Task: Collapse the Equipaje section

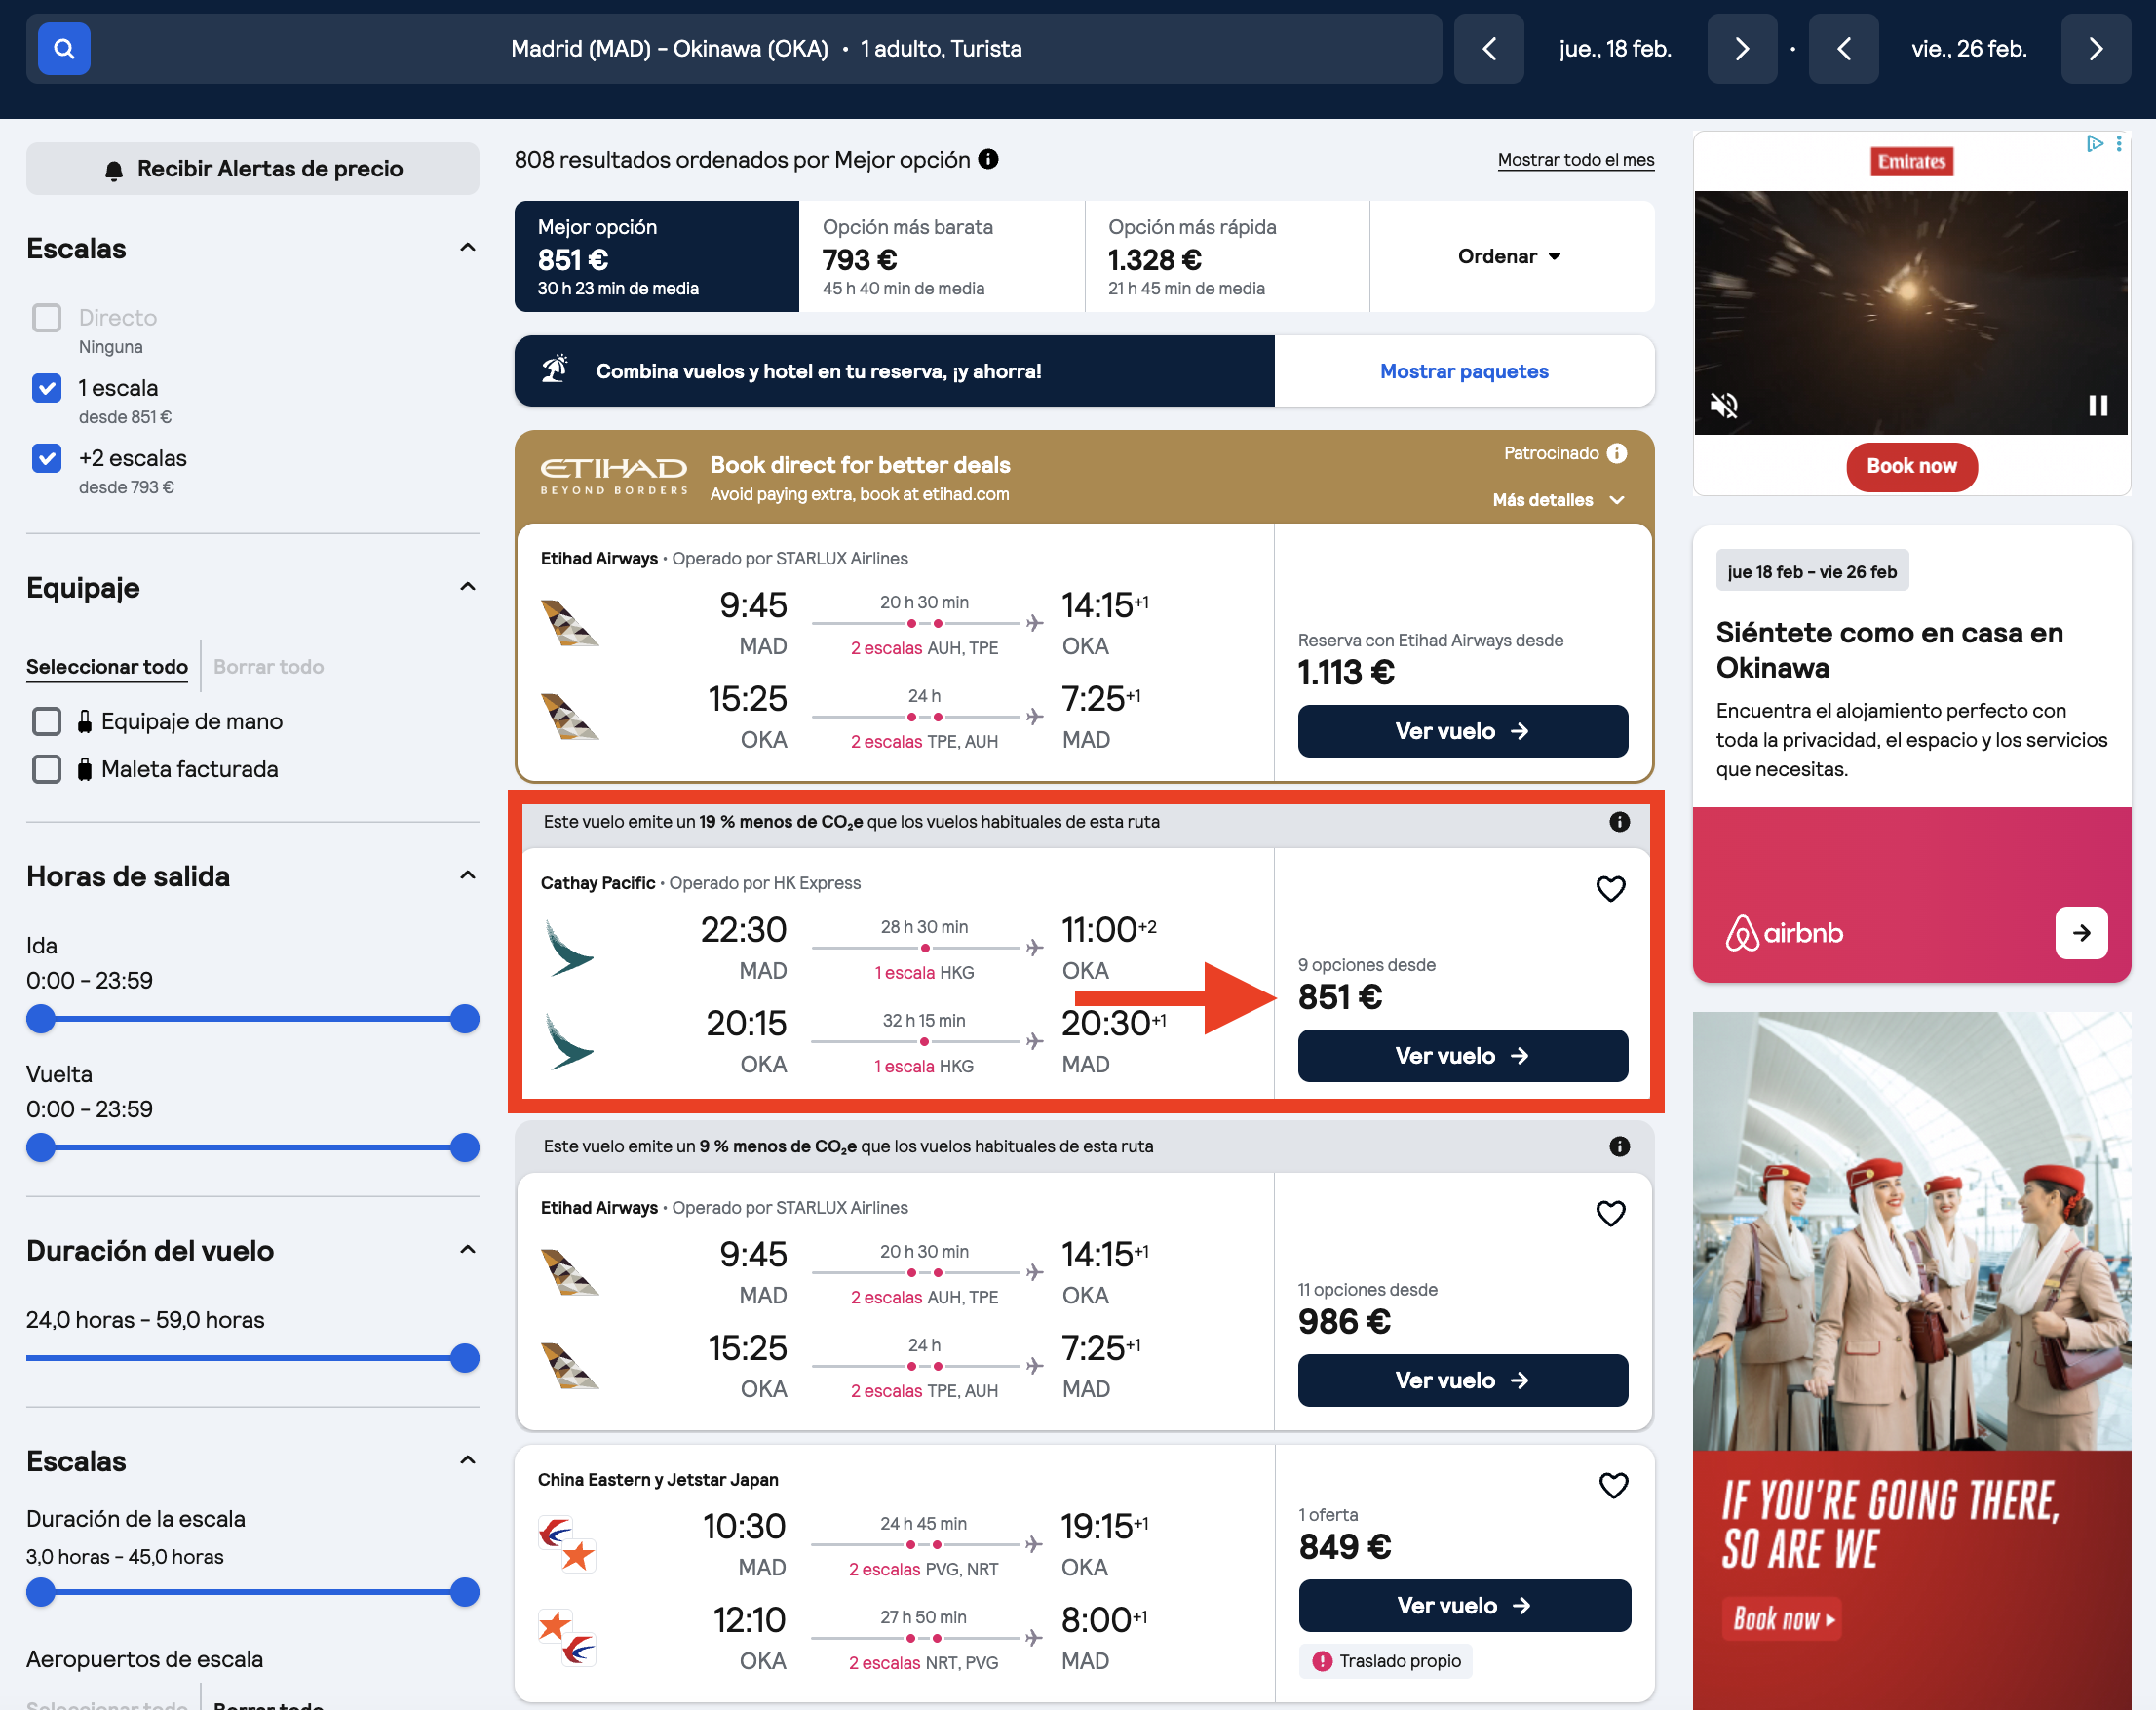Action: [467, 587]
